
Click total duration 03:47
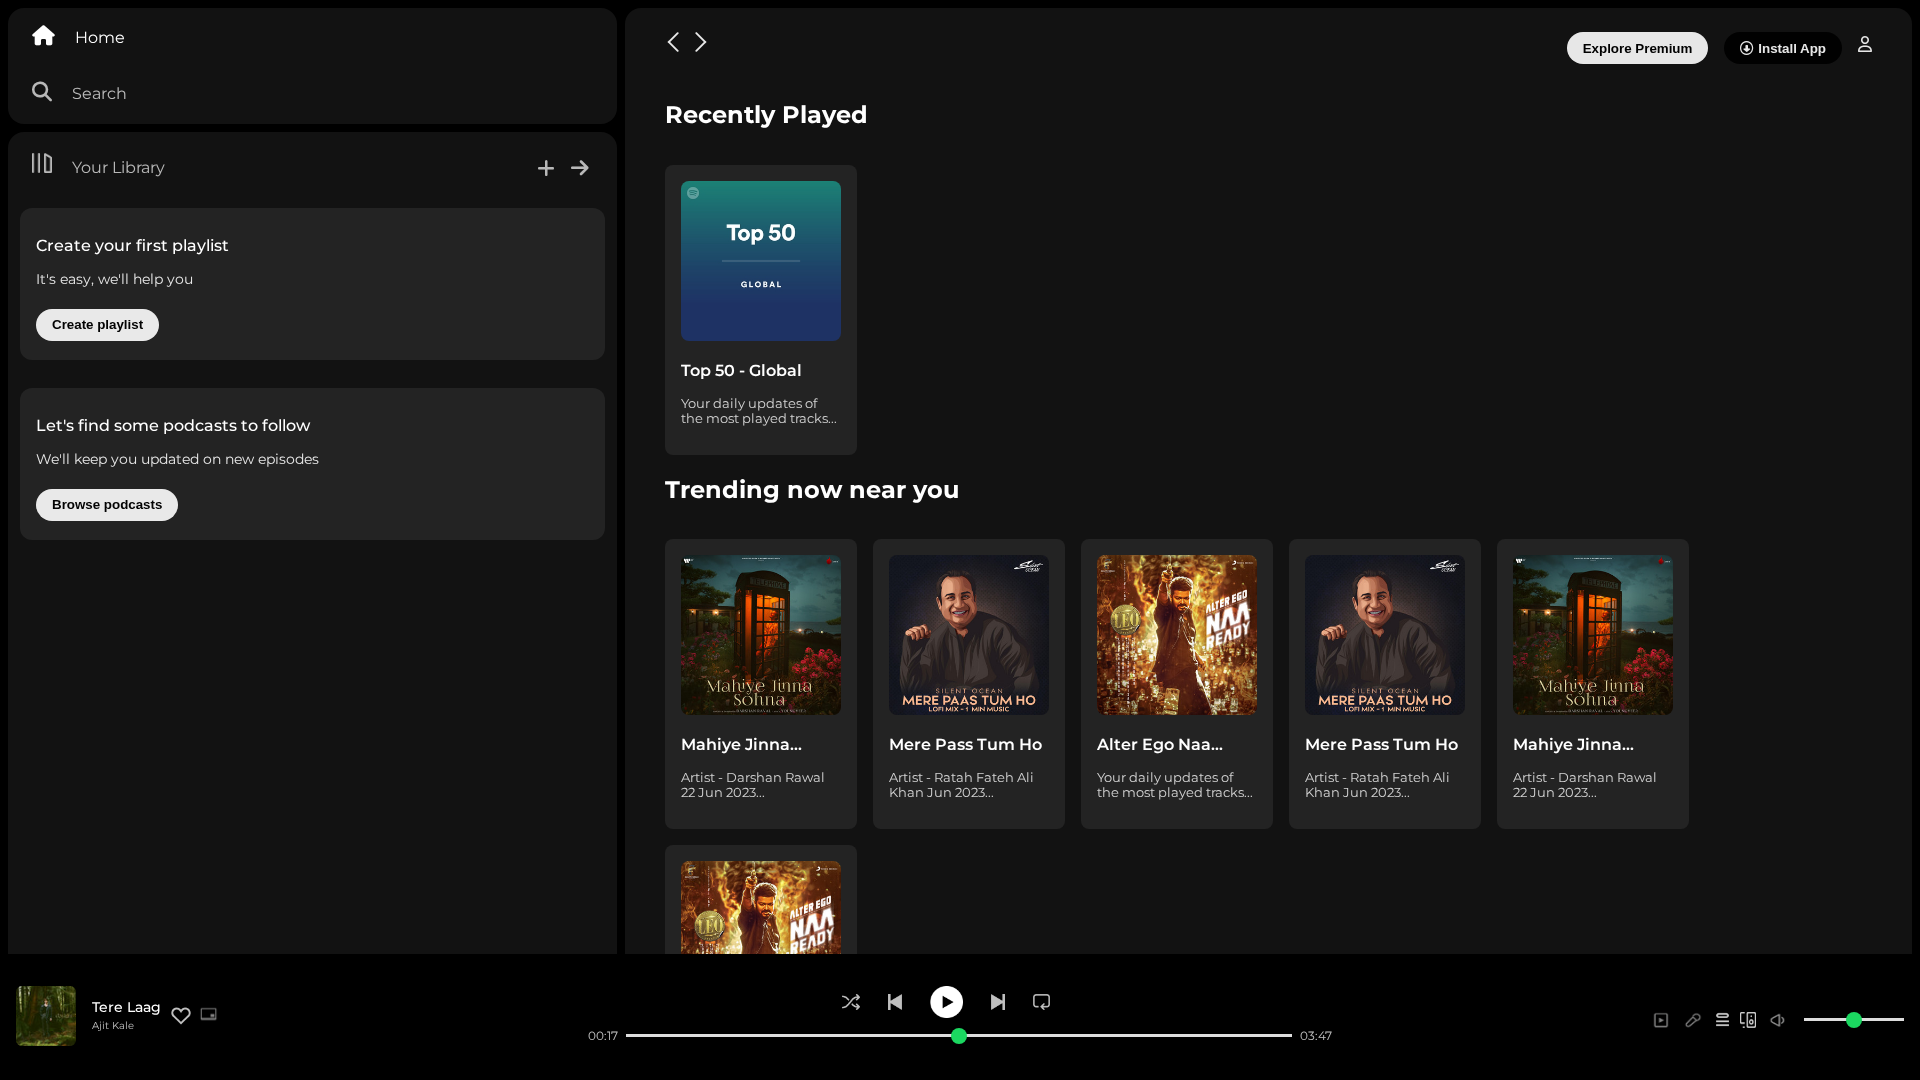coord(1316,1036)
